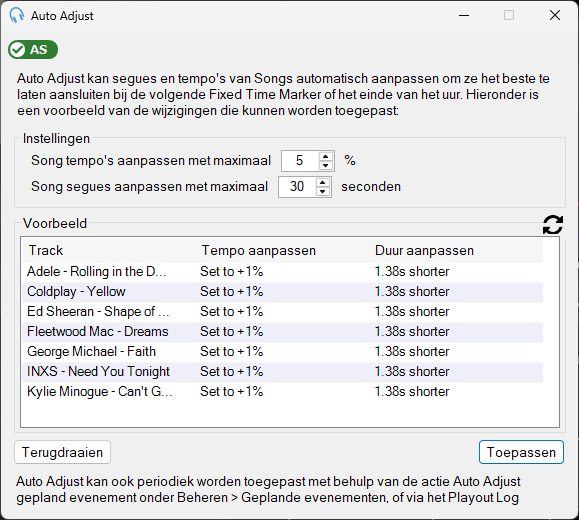Decrease the tempo percentage stepper down arrow
This screenshot has height=520, width=579.
tap(325, 165)
